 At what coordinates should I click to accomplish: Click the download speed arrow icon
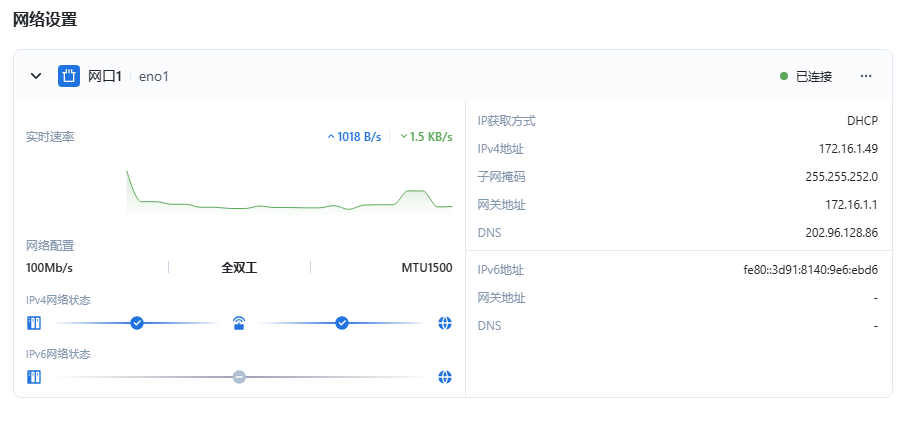pos(404,137)
